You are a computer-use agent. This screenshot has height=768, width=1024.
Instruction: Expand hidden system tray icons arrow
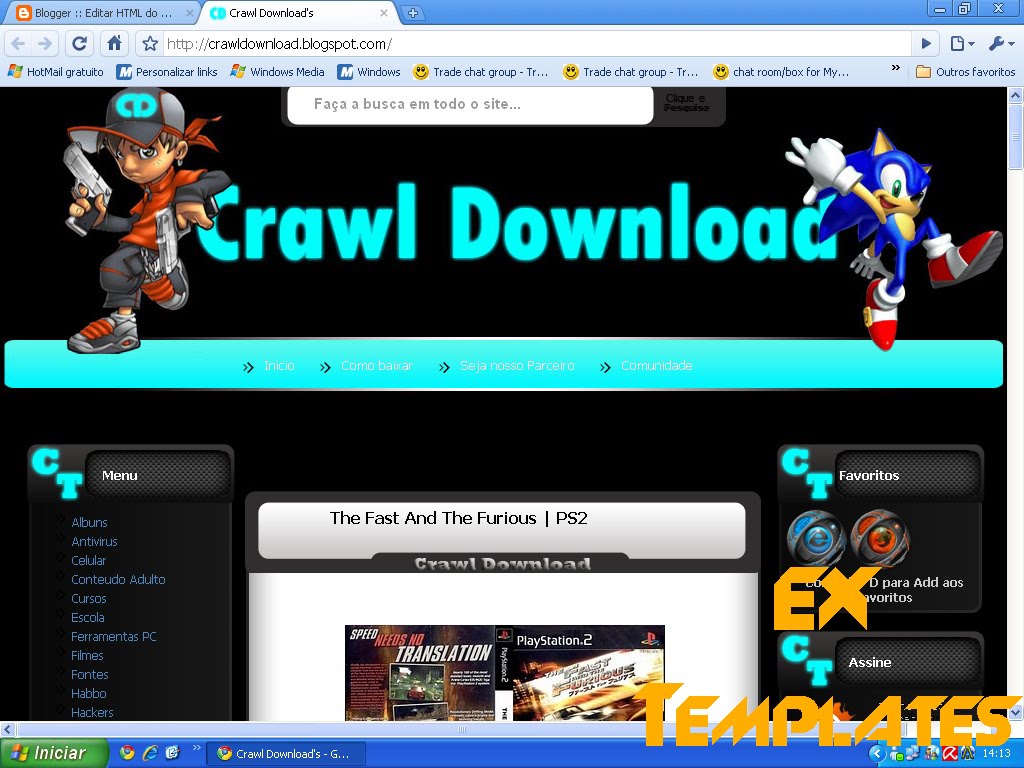(x=876, y=754)
